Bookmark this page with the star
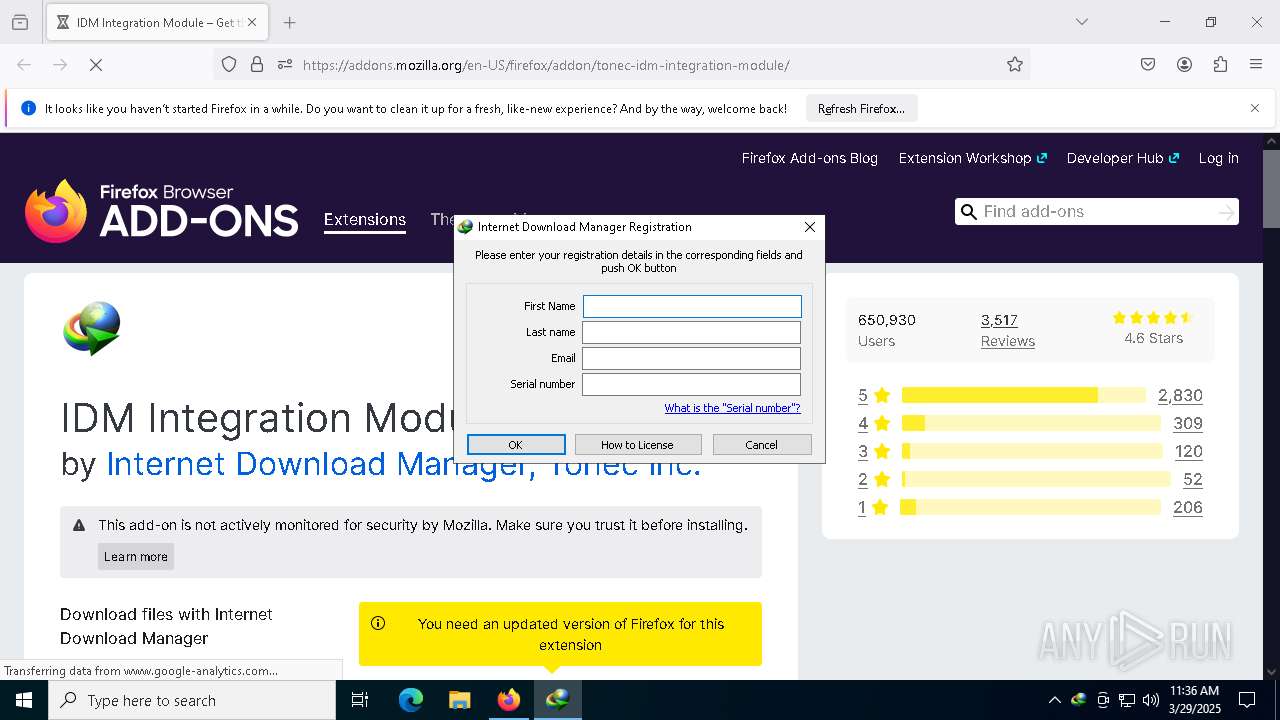This screenshot has width=1280, height=720. (1015, 65)
